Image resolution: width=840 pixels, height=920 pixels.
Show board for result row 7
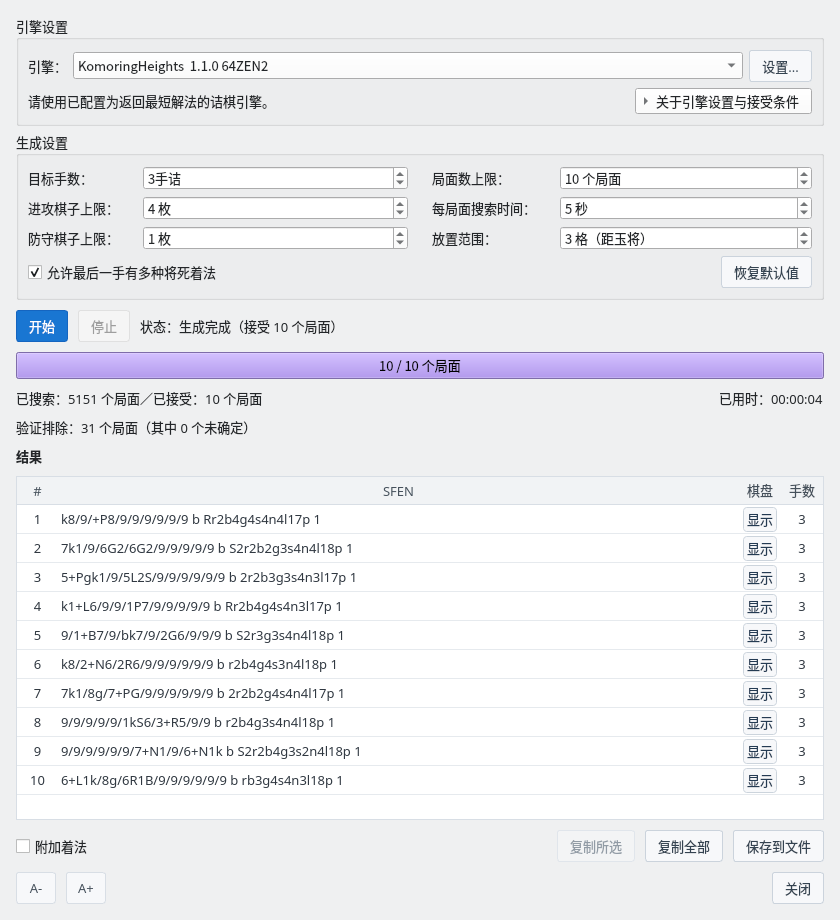760,694
